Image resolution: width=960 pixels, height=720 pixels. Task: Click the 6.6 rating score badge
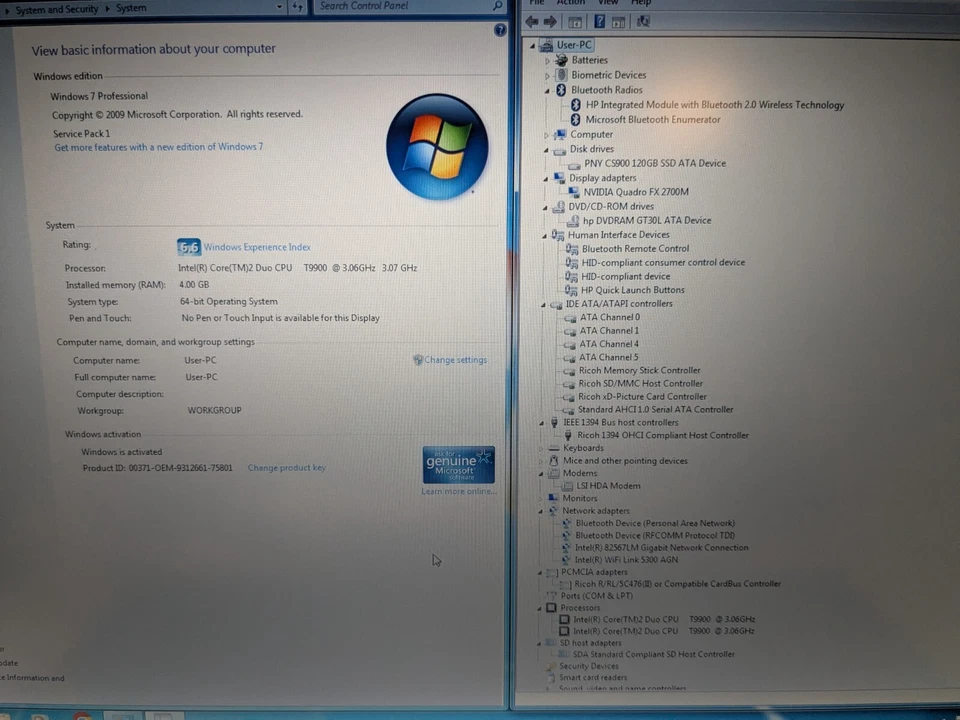pyautogui.click(x=189, y=247)
